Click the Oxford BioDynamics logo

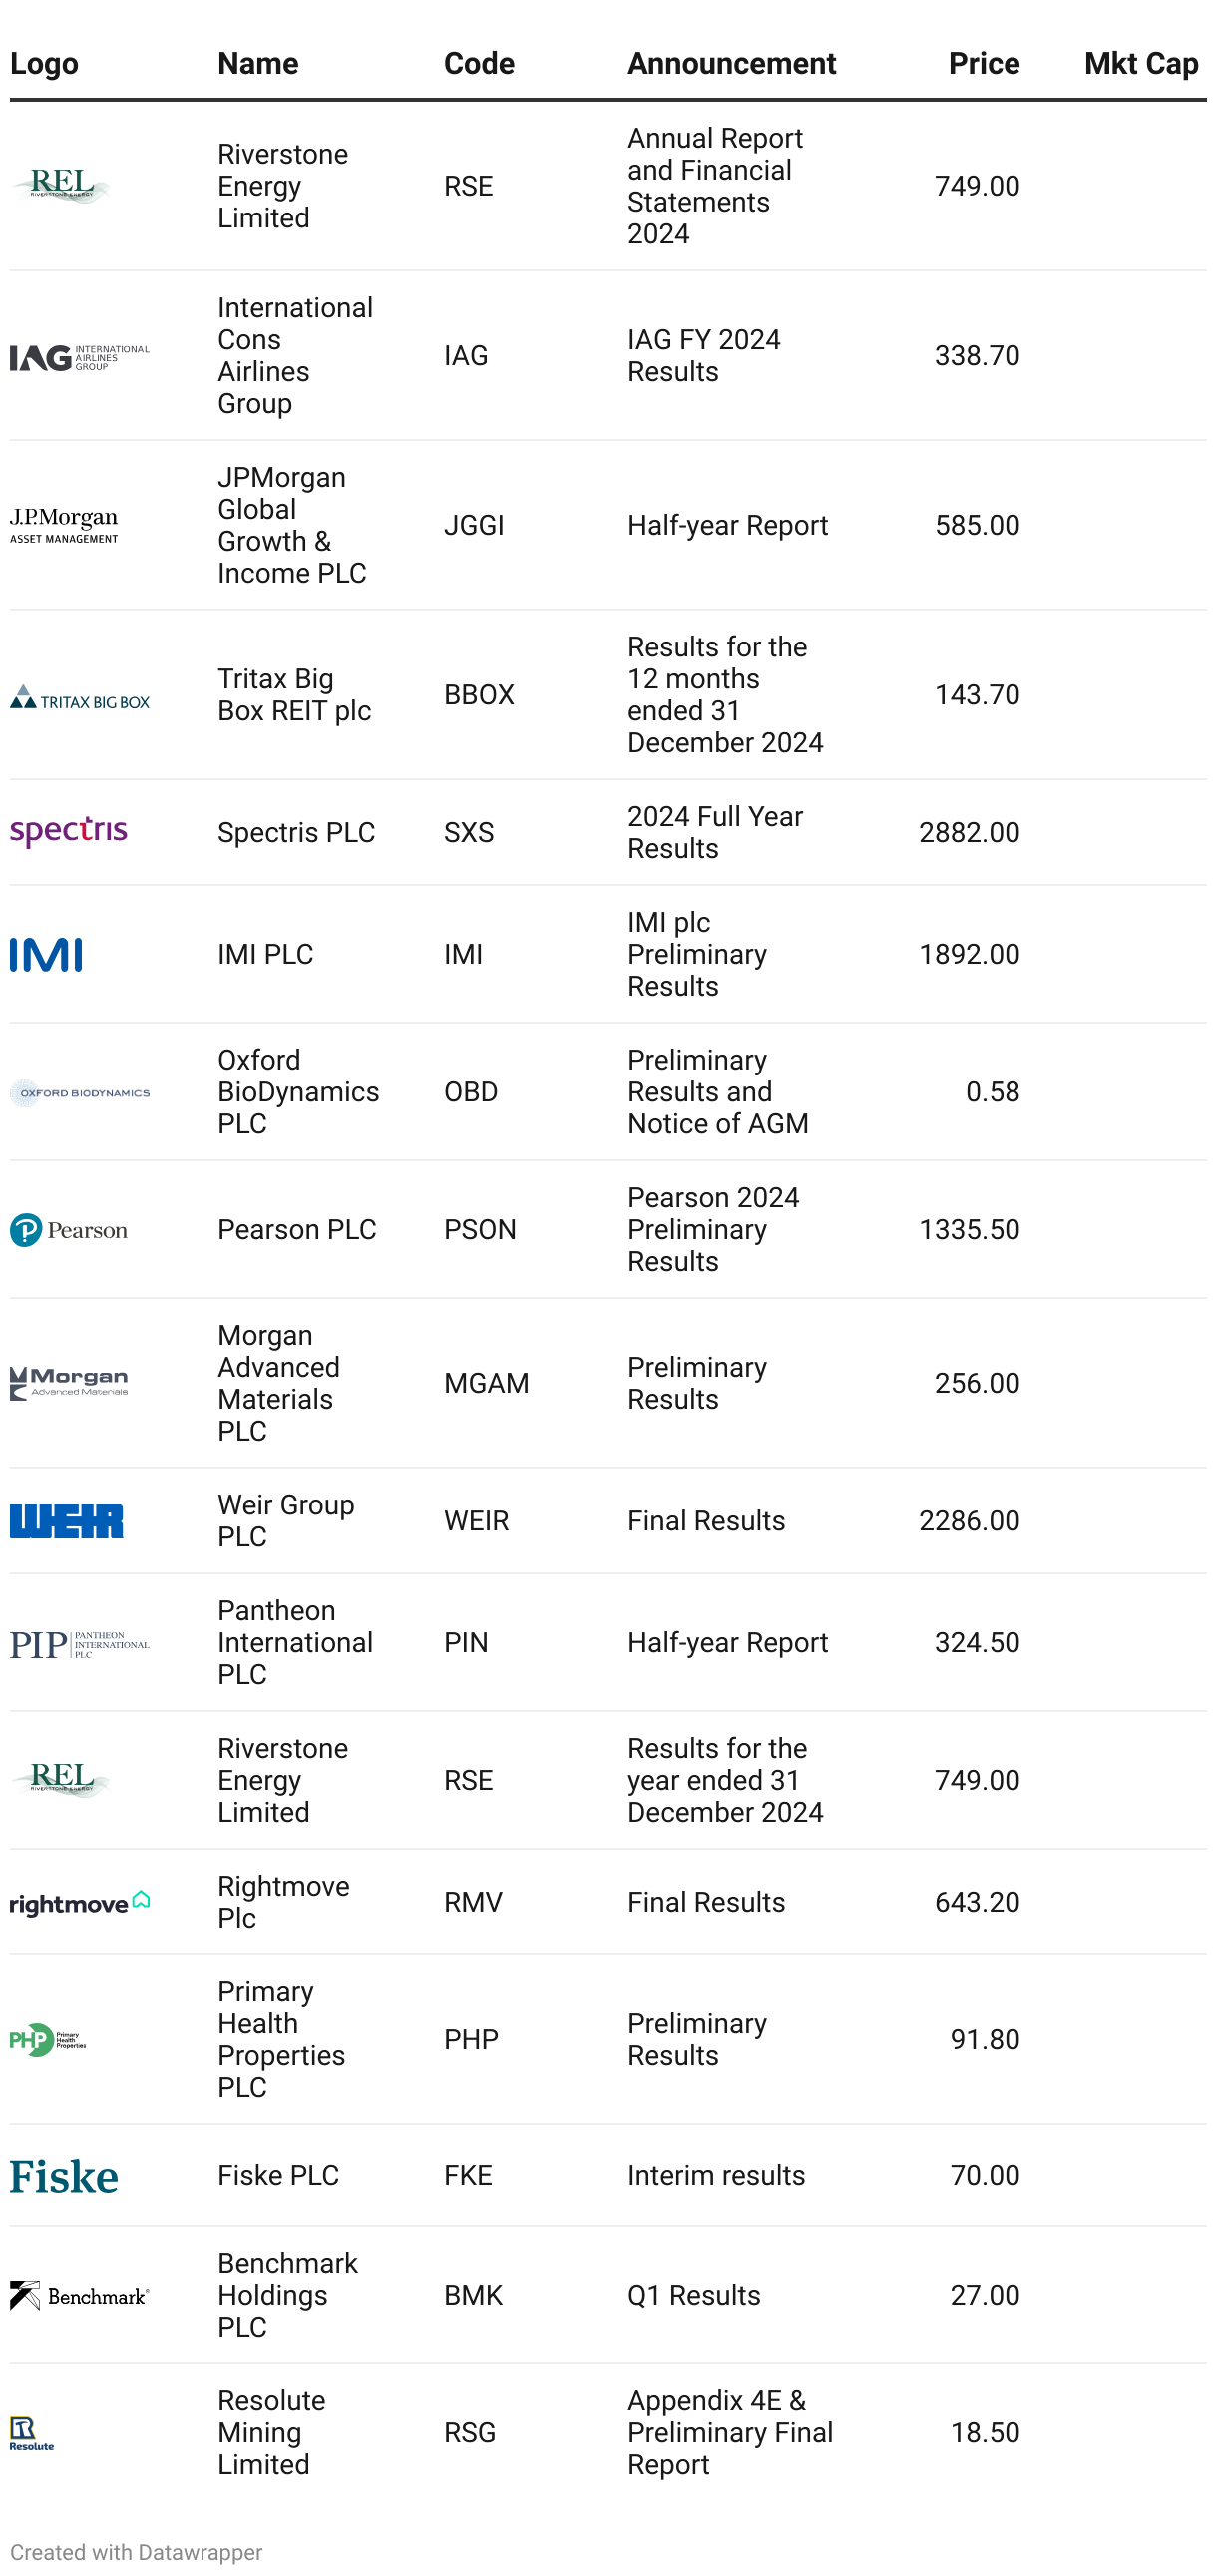(79, 1093)
